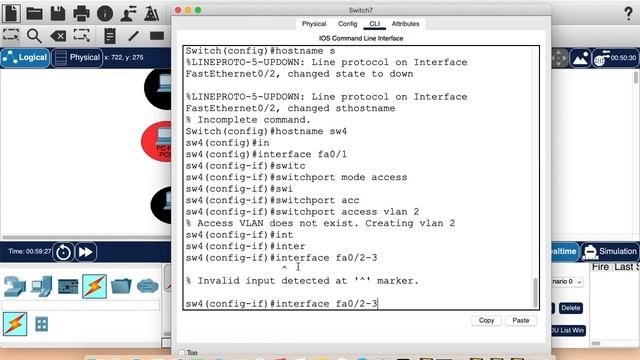Image resolution: width=640 pixels, height=360 pixels.
Task: Open a file with the folder icon
Action: 35,13
